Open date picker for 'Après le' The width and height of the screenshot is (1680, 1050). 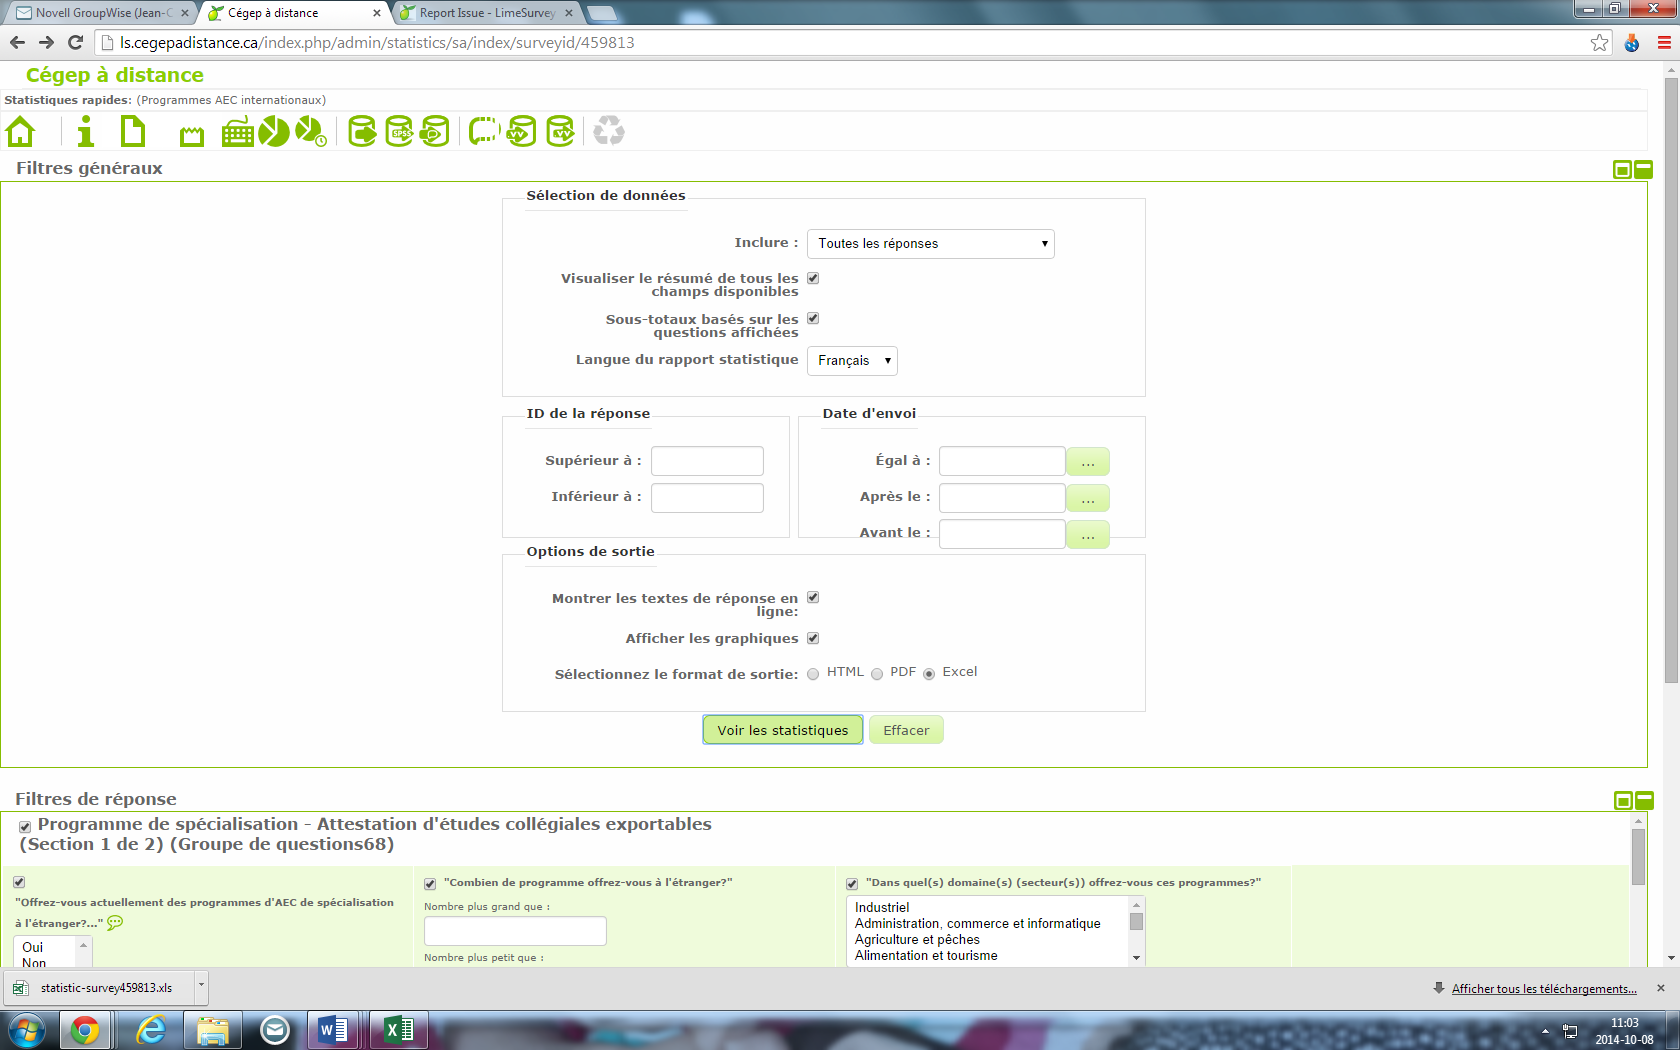[x=1088, y=498]
